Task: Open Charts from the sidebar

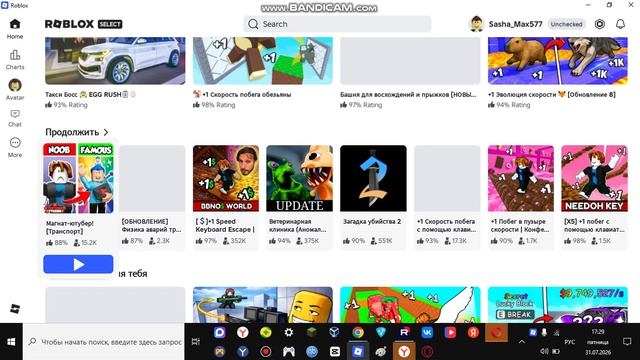Action: click(15, 60)
